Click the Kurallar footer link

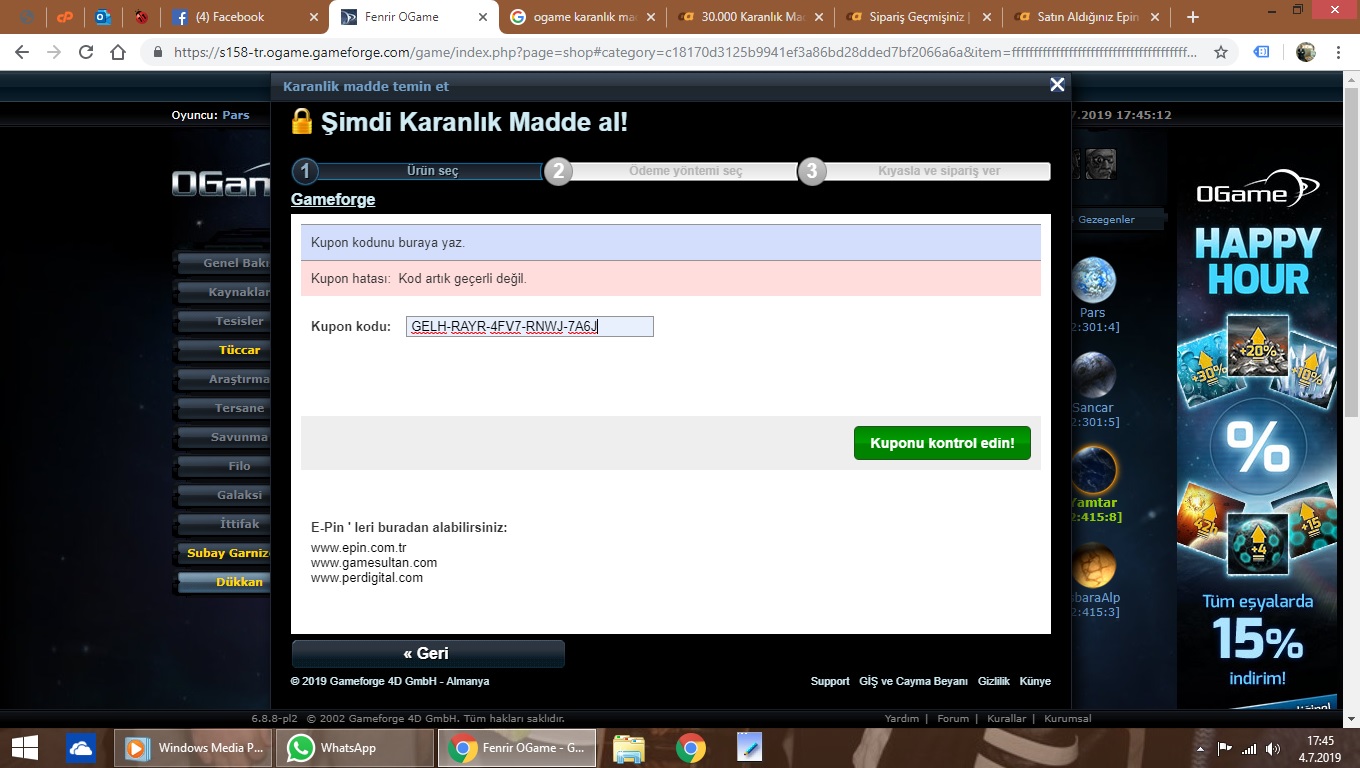click(x=1006, y=718)
